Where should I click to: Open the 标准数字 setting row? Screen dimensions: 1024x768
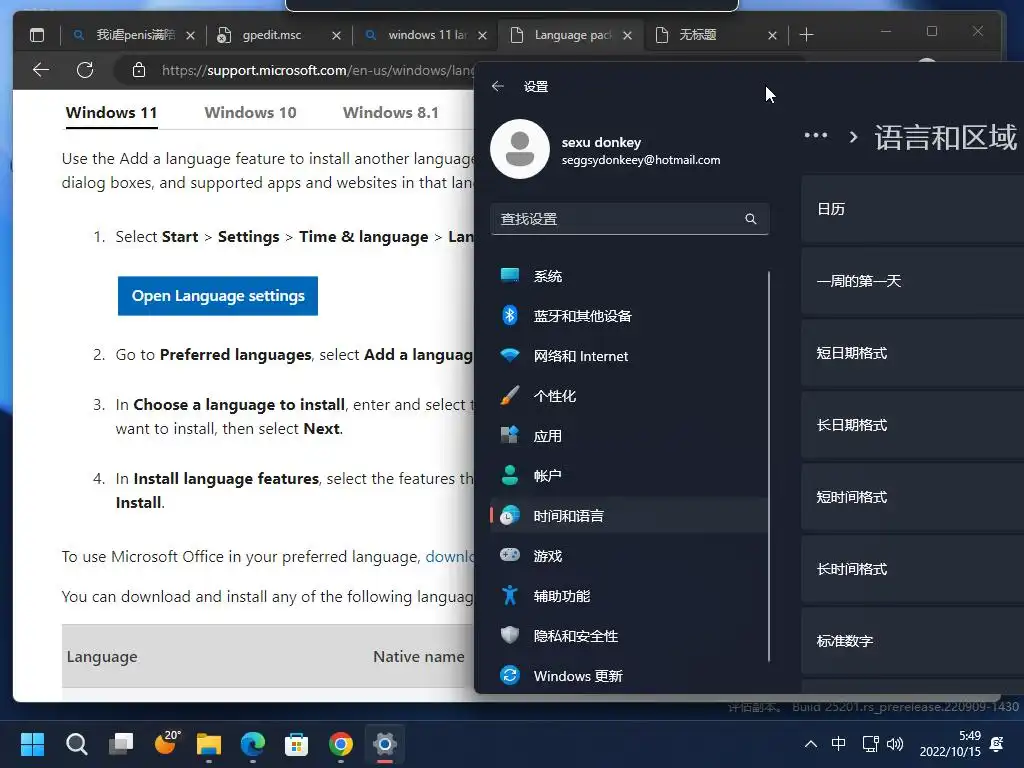(912, 641)
